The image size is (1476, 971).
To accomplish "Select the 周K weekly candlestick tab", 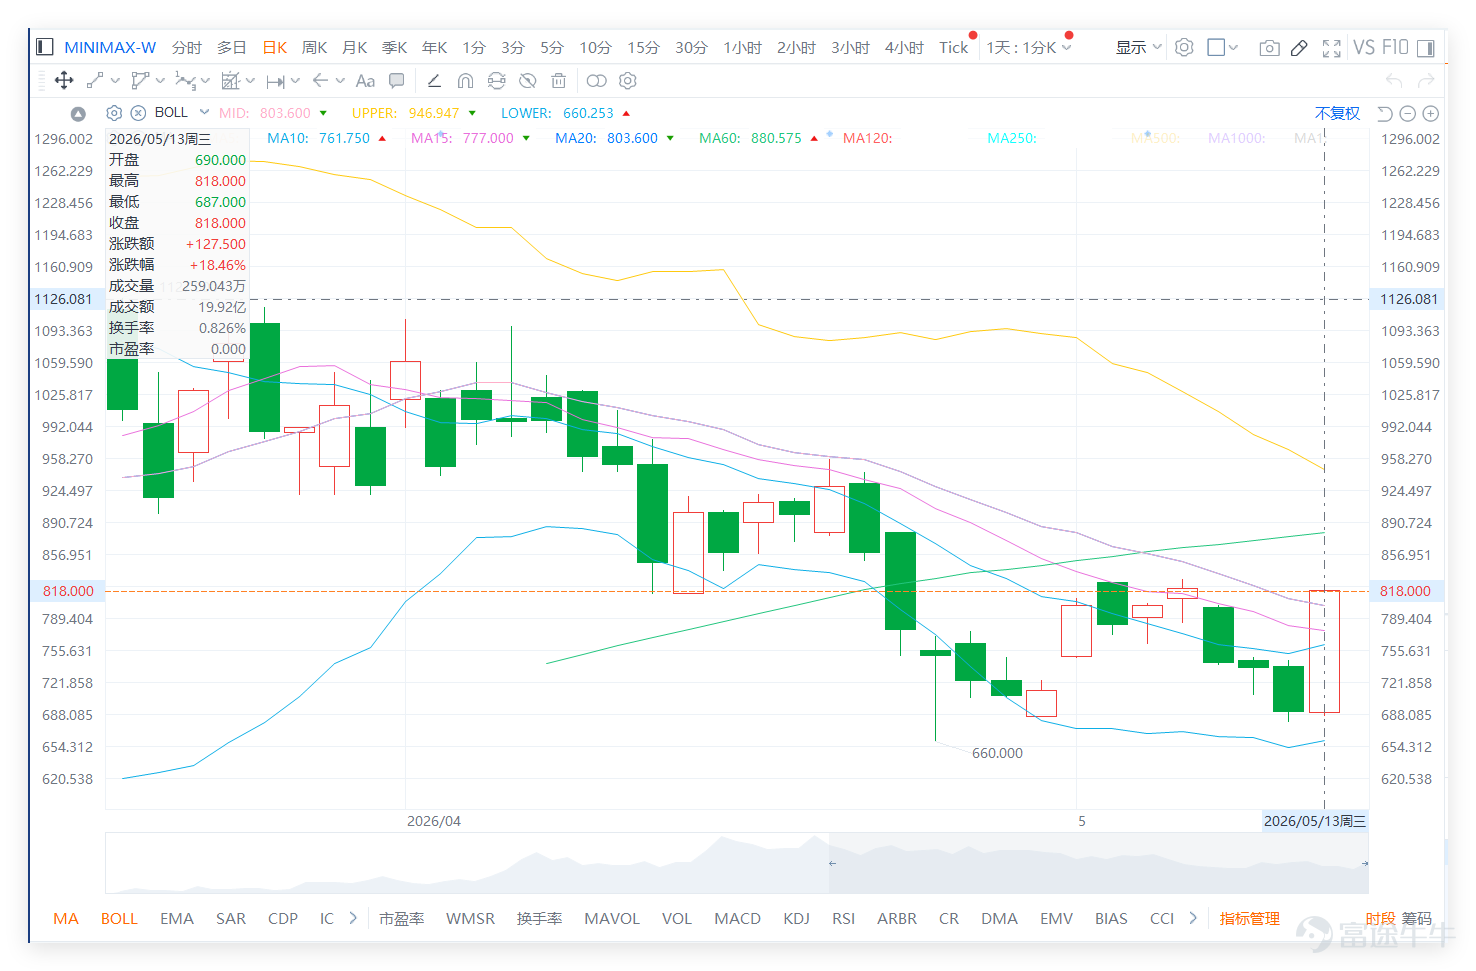I will 315,47.
